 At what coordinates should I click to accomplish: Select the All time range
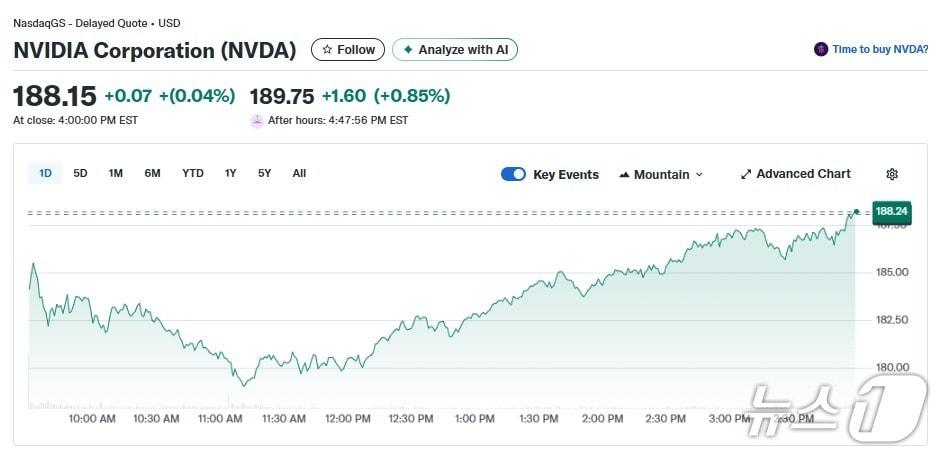pyautogui.click(x=299, y=173)
